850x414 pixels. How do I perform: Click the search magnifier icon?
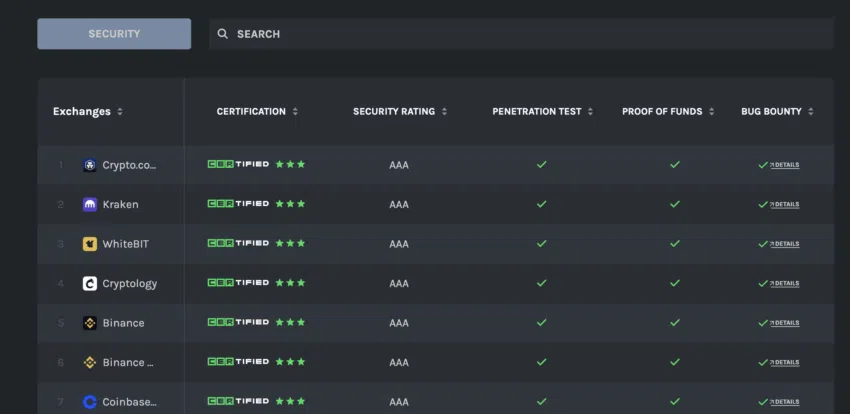coord(223,34)
